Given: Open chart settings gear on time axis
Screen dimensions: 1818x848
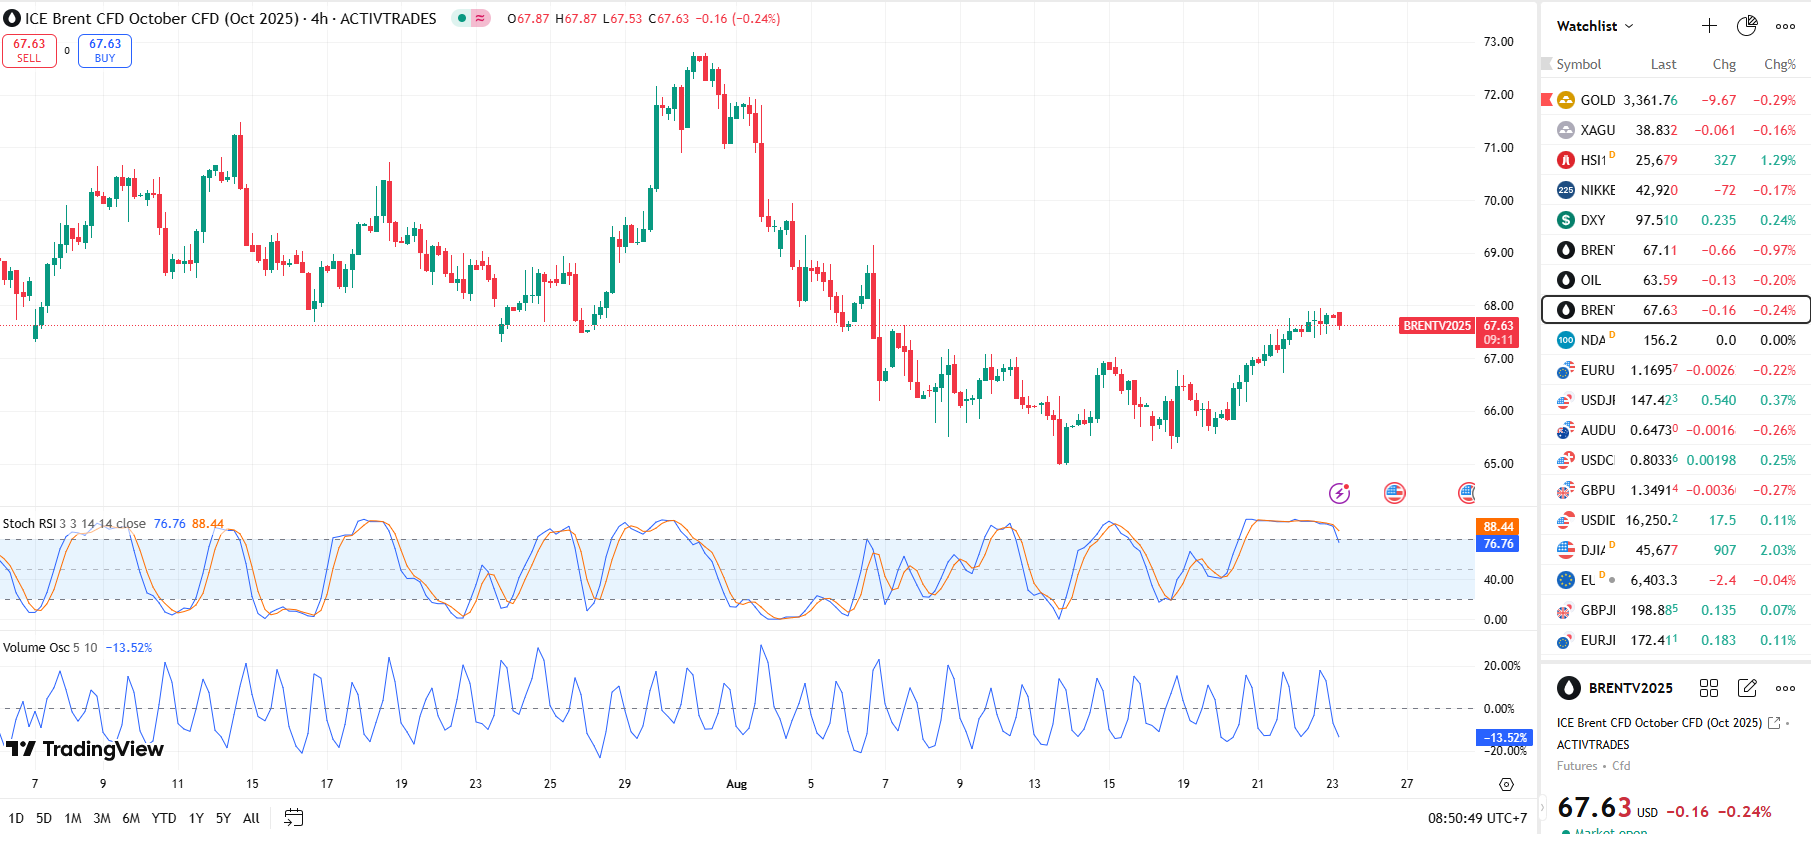Looking at the screenshot, I should pyautogui.click(x=1506, y=784).
